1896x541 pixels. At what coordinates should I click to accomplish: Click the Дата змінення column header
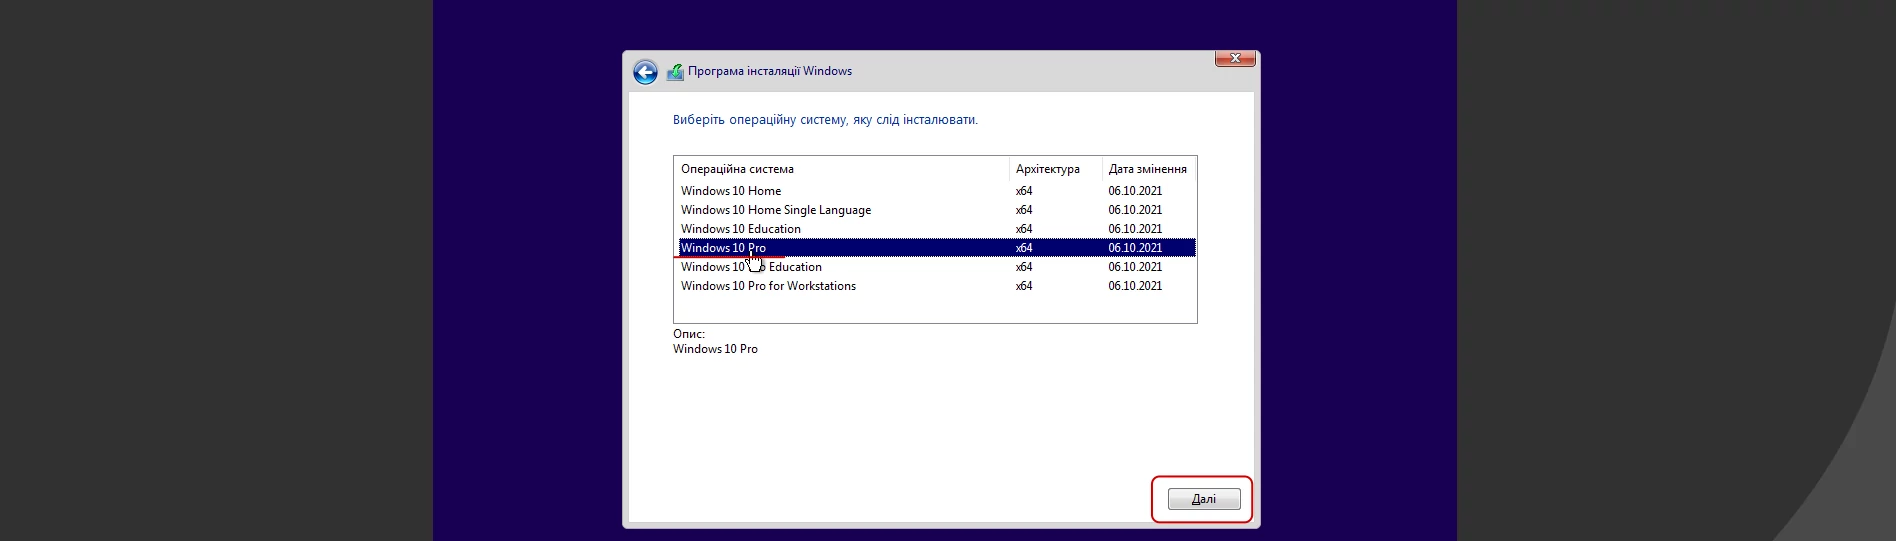1149,169
